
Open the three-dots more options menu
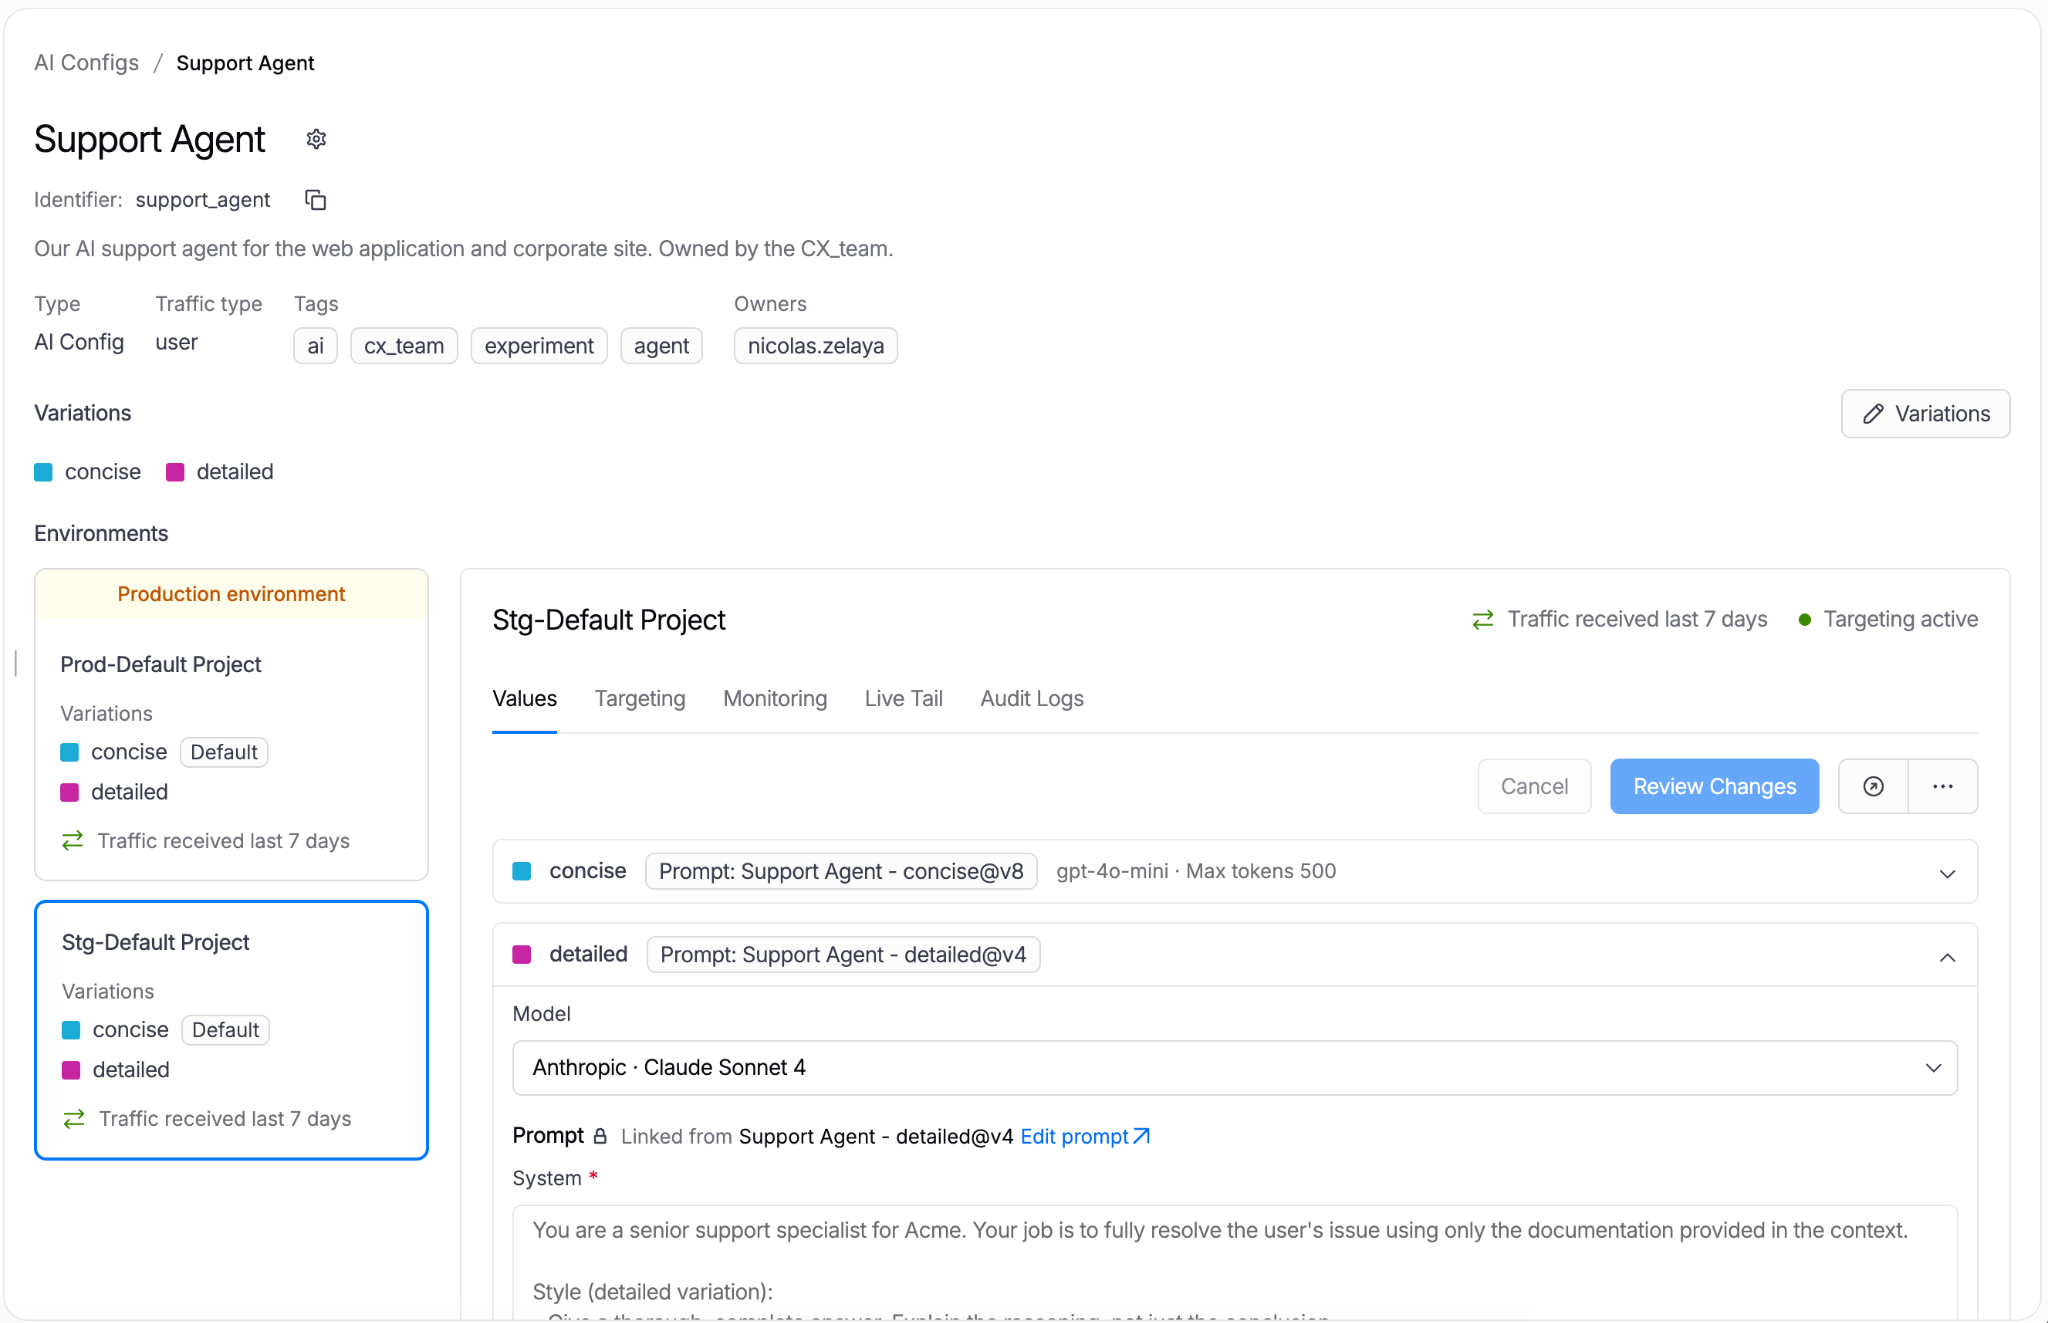coord(1942,786)
